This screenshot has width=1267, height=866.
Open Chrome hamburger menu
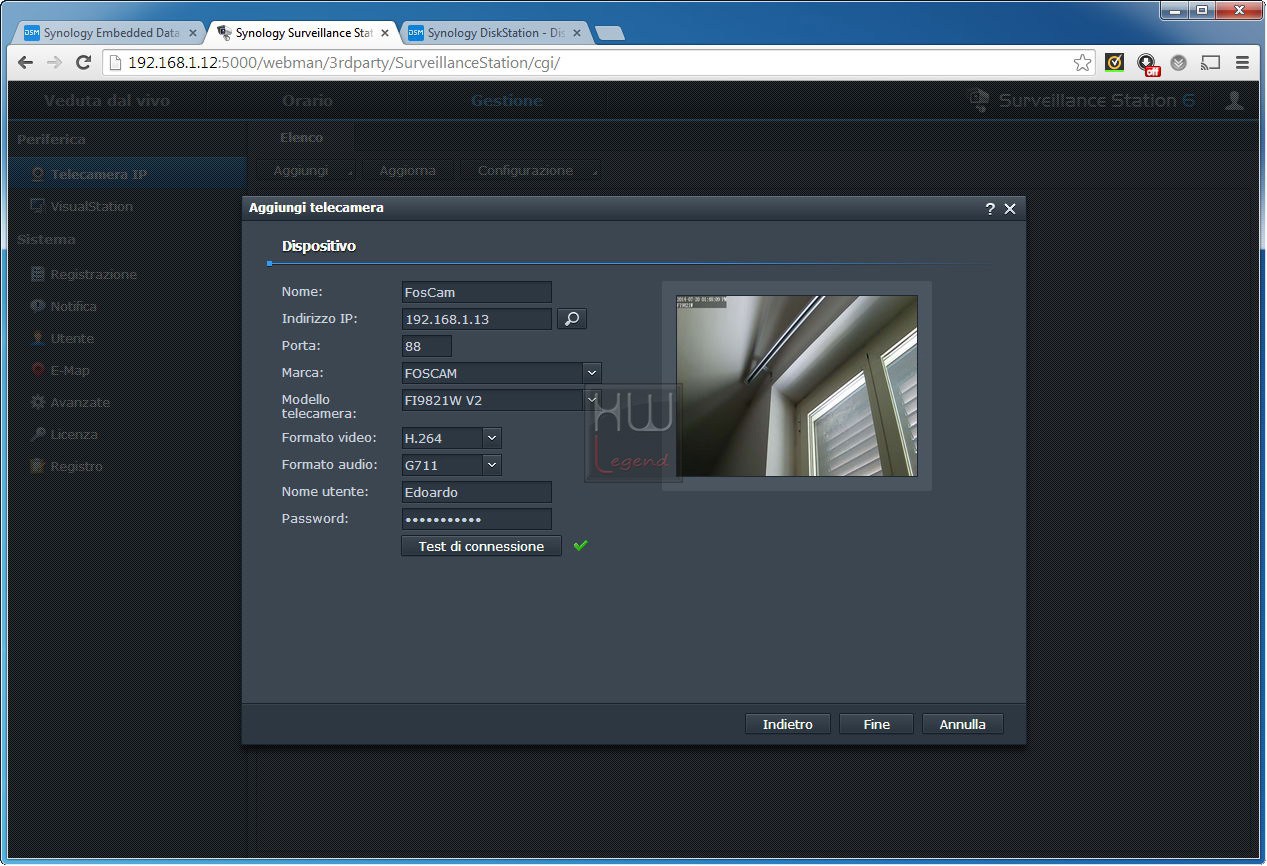(x=1242, y=62)
